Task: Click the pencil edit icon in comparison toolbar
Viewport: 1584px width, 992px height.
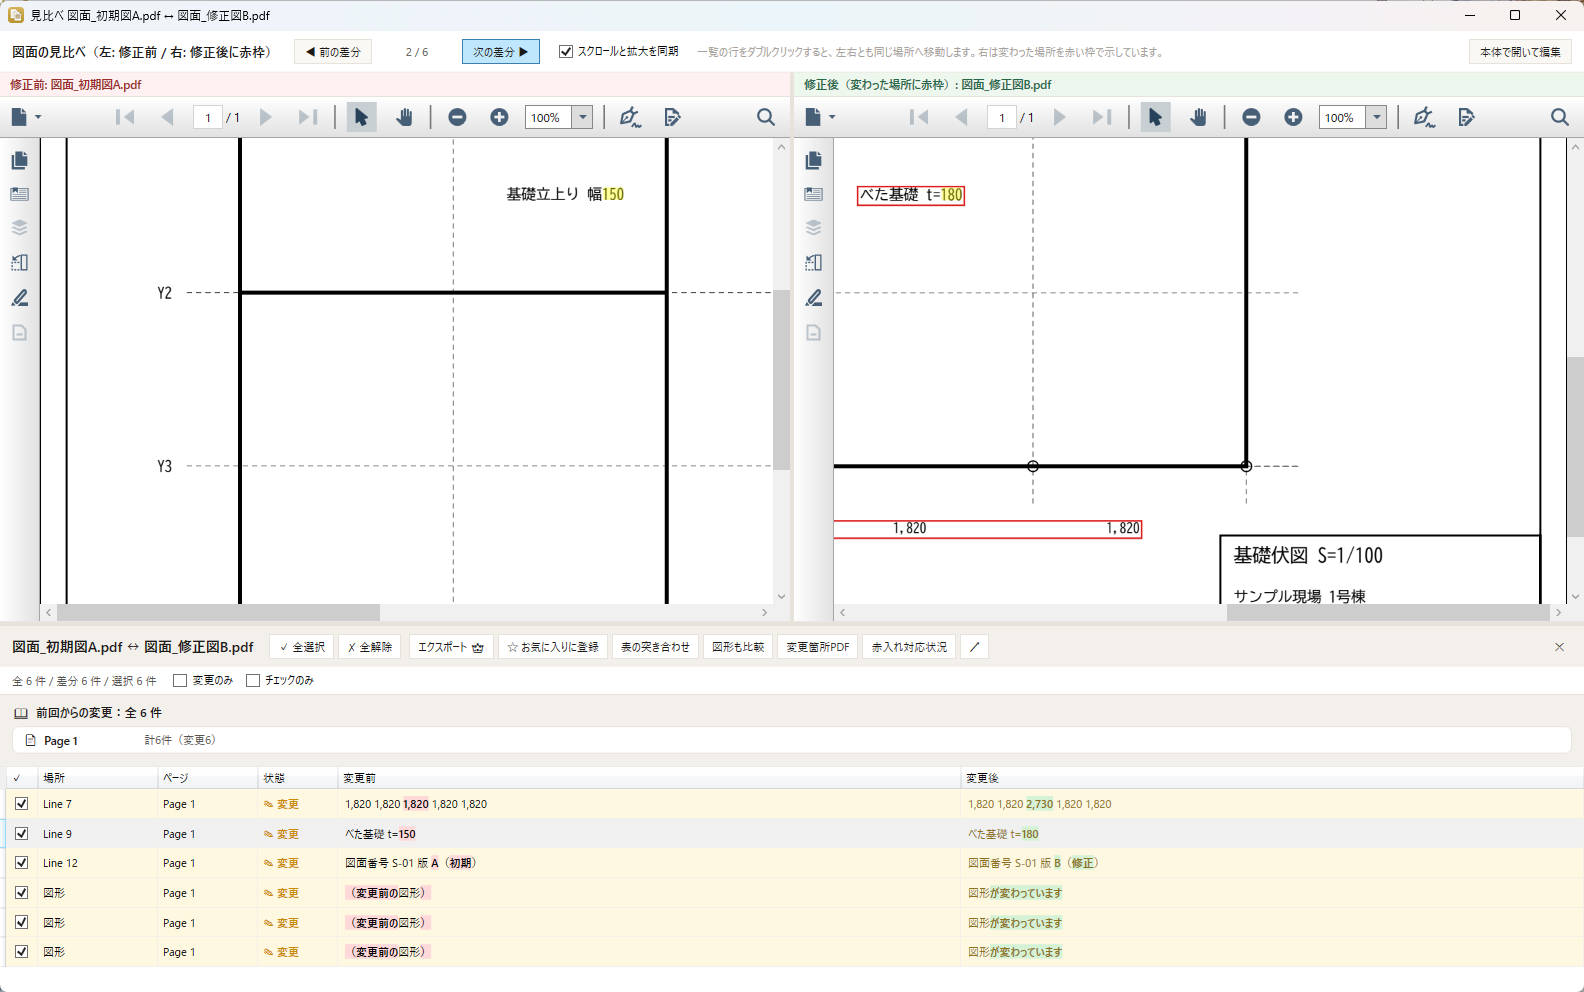Action: click(975, 647)
